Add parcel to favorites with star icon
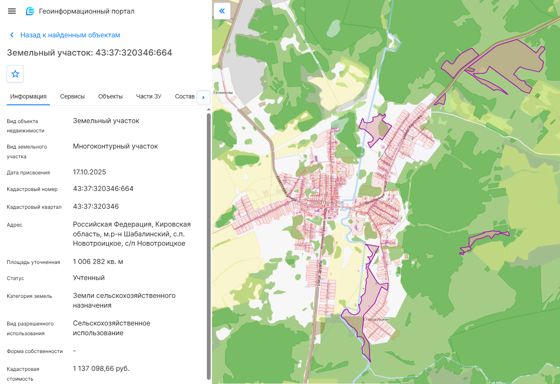The height and width of the screenshot is (384, 560). [15, 74]
